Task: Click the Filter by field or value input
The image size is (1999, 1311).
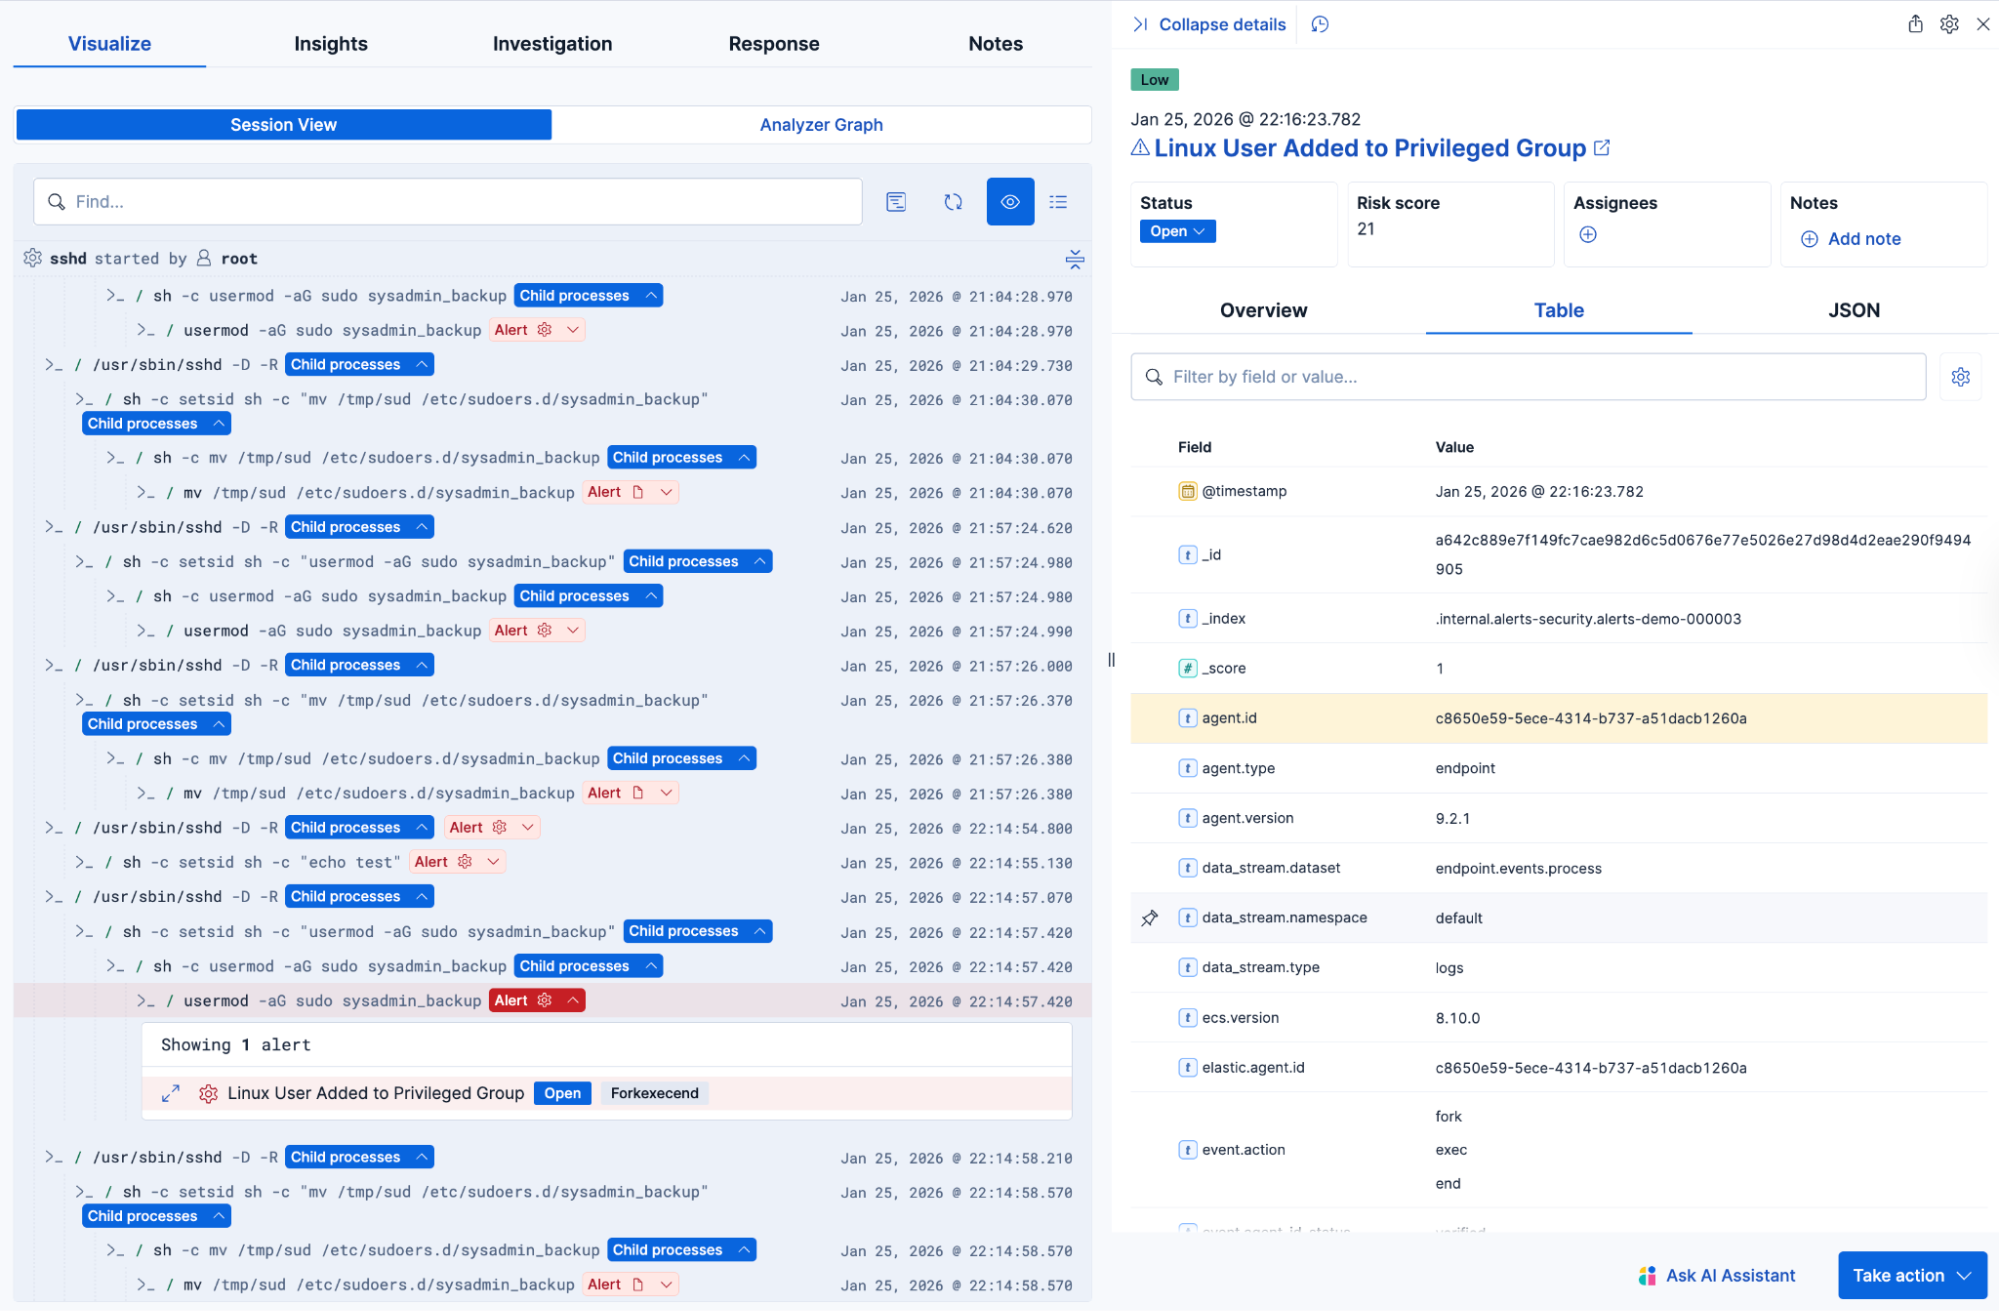Action: point(1528,377)
